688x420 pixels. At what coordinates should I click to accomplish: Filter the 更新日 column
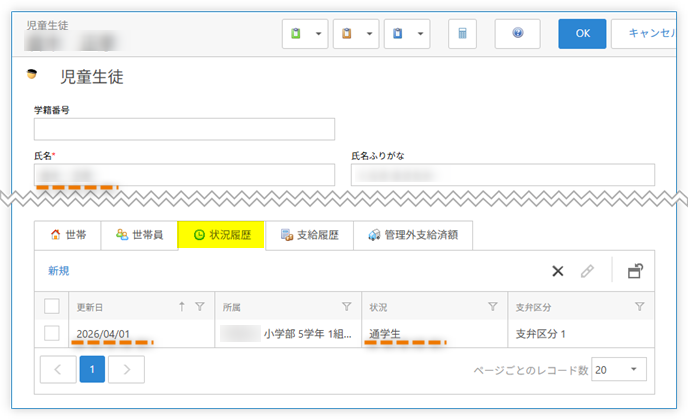click(x=200, y=306)
